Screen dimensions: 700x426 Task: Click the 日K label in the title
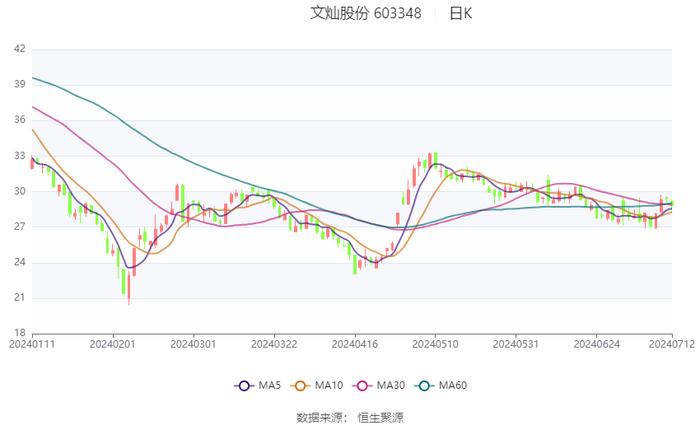click(460, 13)
